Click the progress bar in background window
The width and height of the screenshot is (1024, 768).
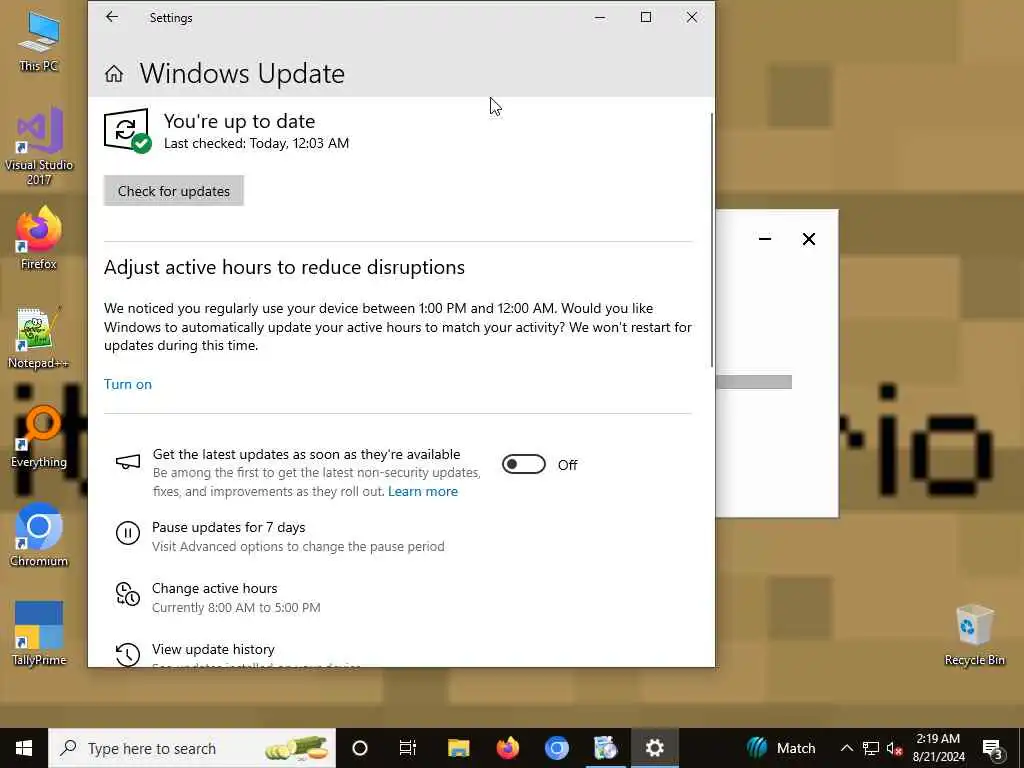(x=754, y=382)
